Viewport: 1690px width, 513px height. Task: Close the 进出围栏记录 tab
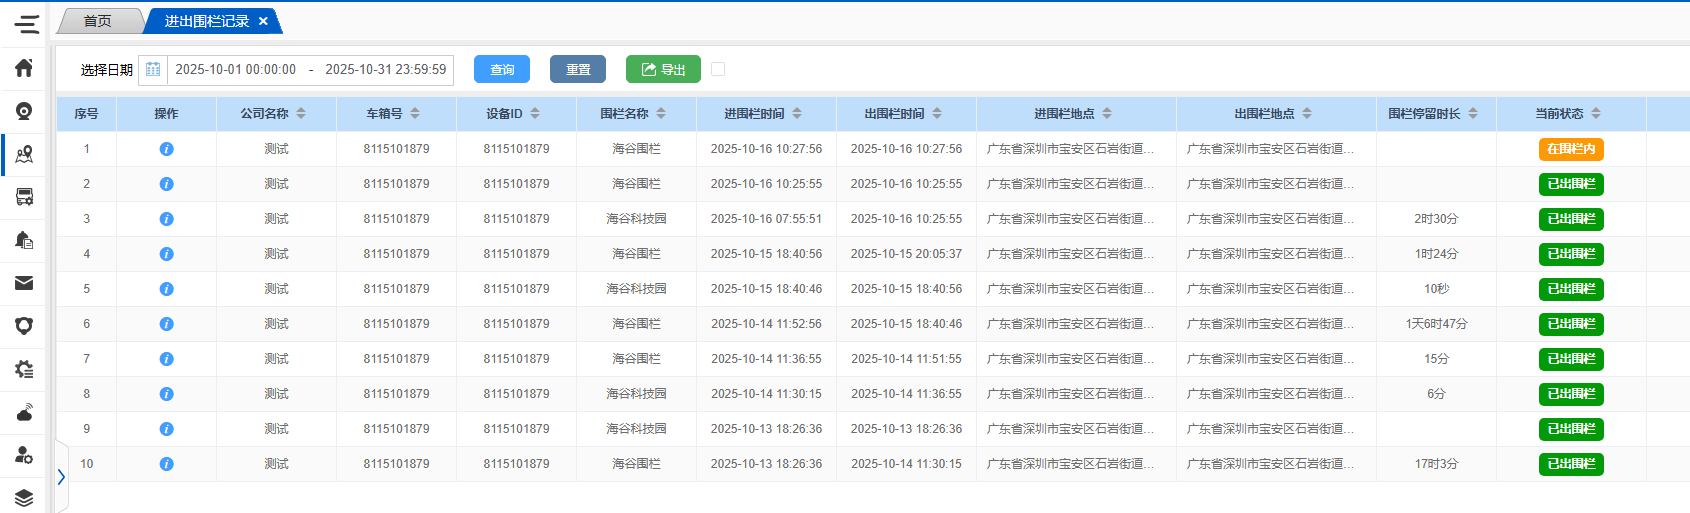pyautogui.click(x=263, y=21)
